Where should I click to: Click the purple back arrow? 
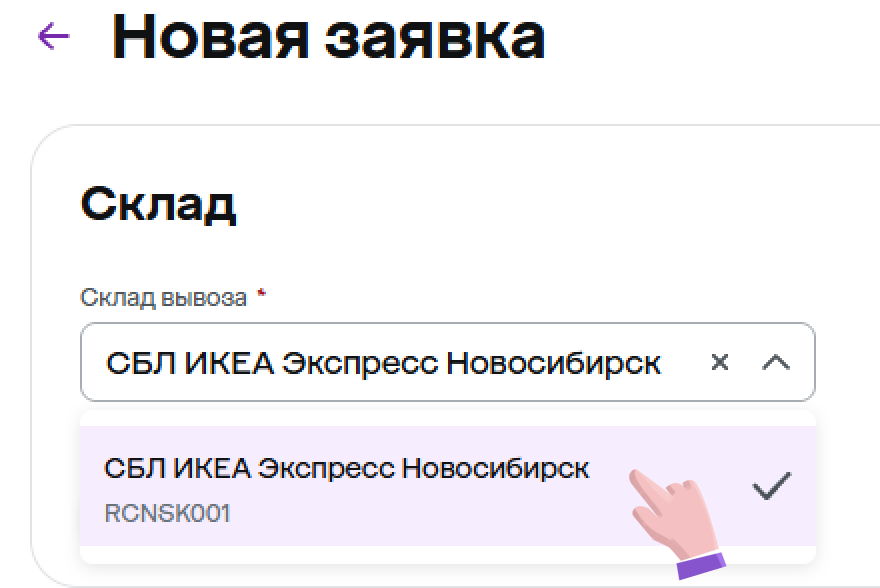(x=53, y=37)
